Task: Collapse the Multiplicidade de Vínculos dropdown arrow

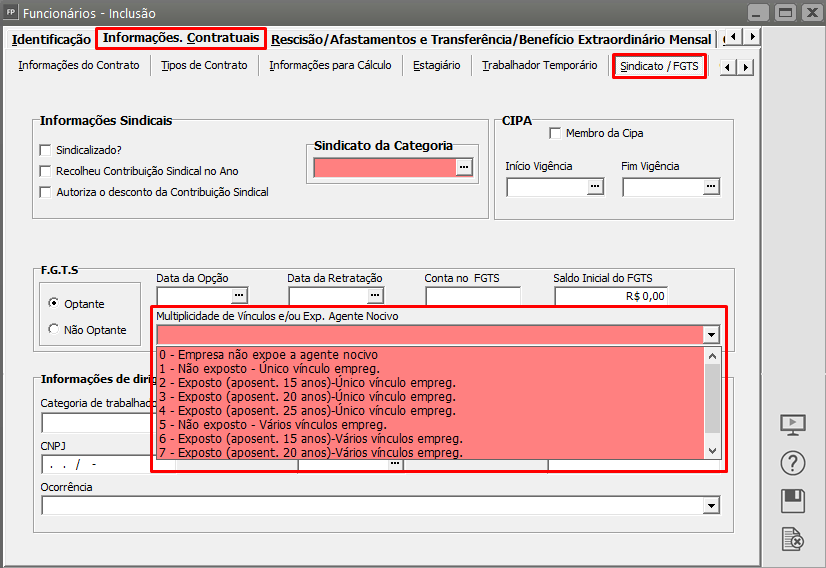Action: pos(711,335)
